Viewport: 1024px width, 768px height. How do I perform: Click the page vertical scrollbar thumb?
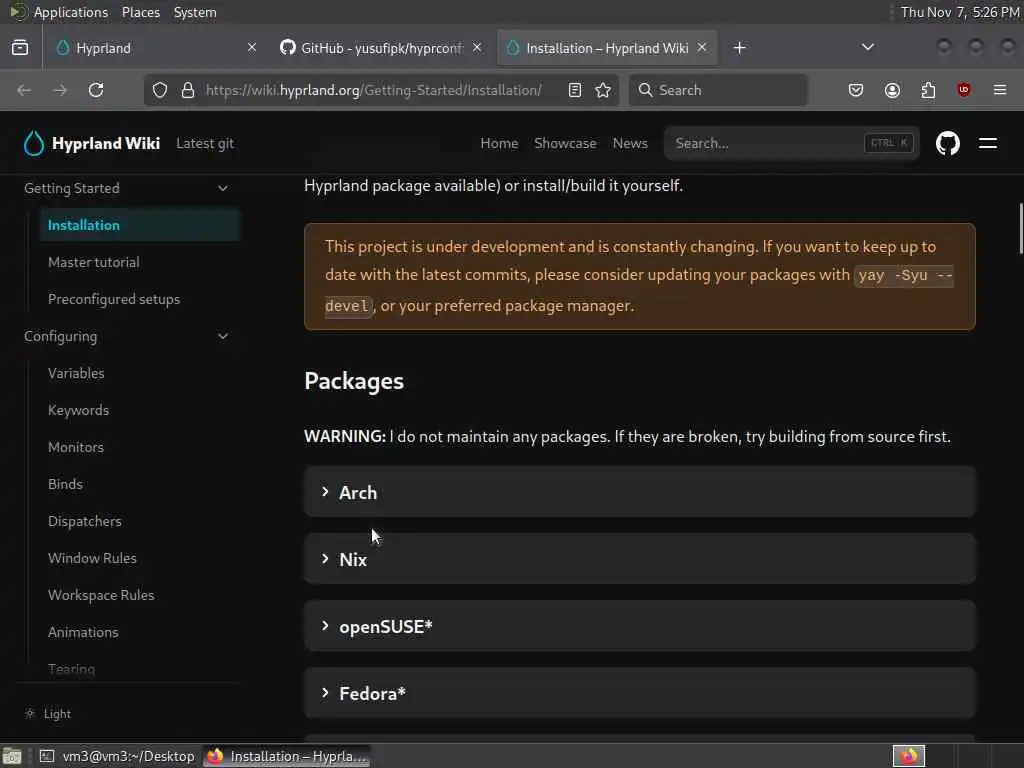(1021, 229)
